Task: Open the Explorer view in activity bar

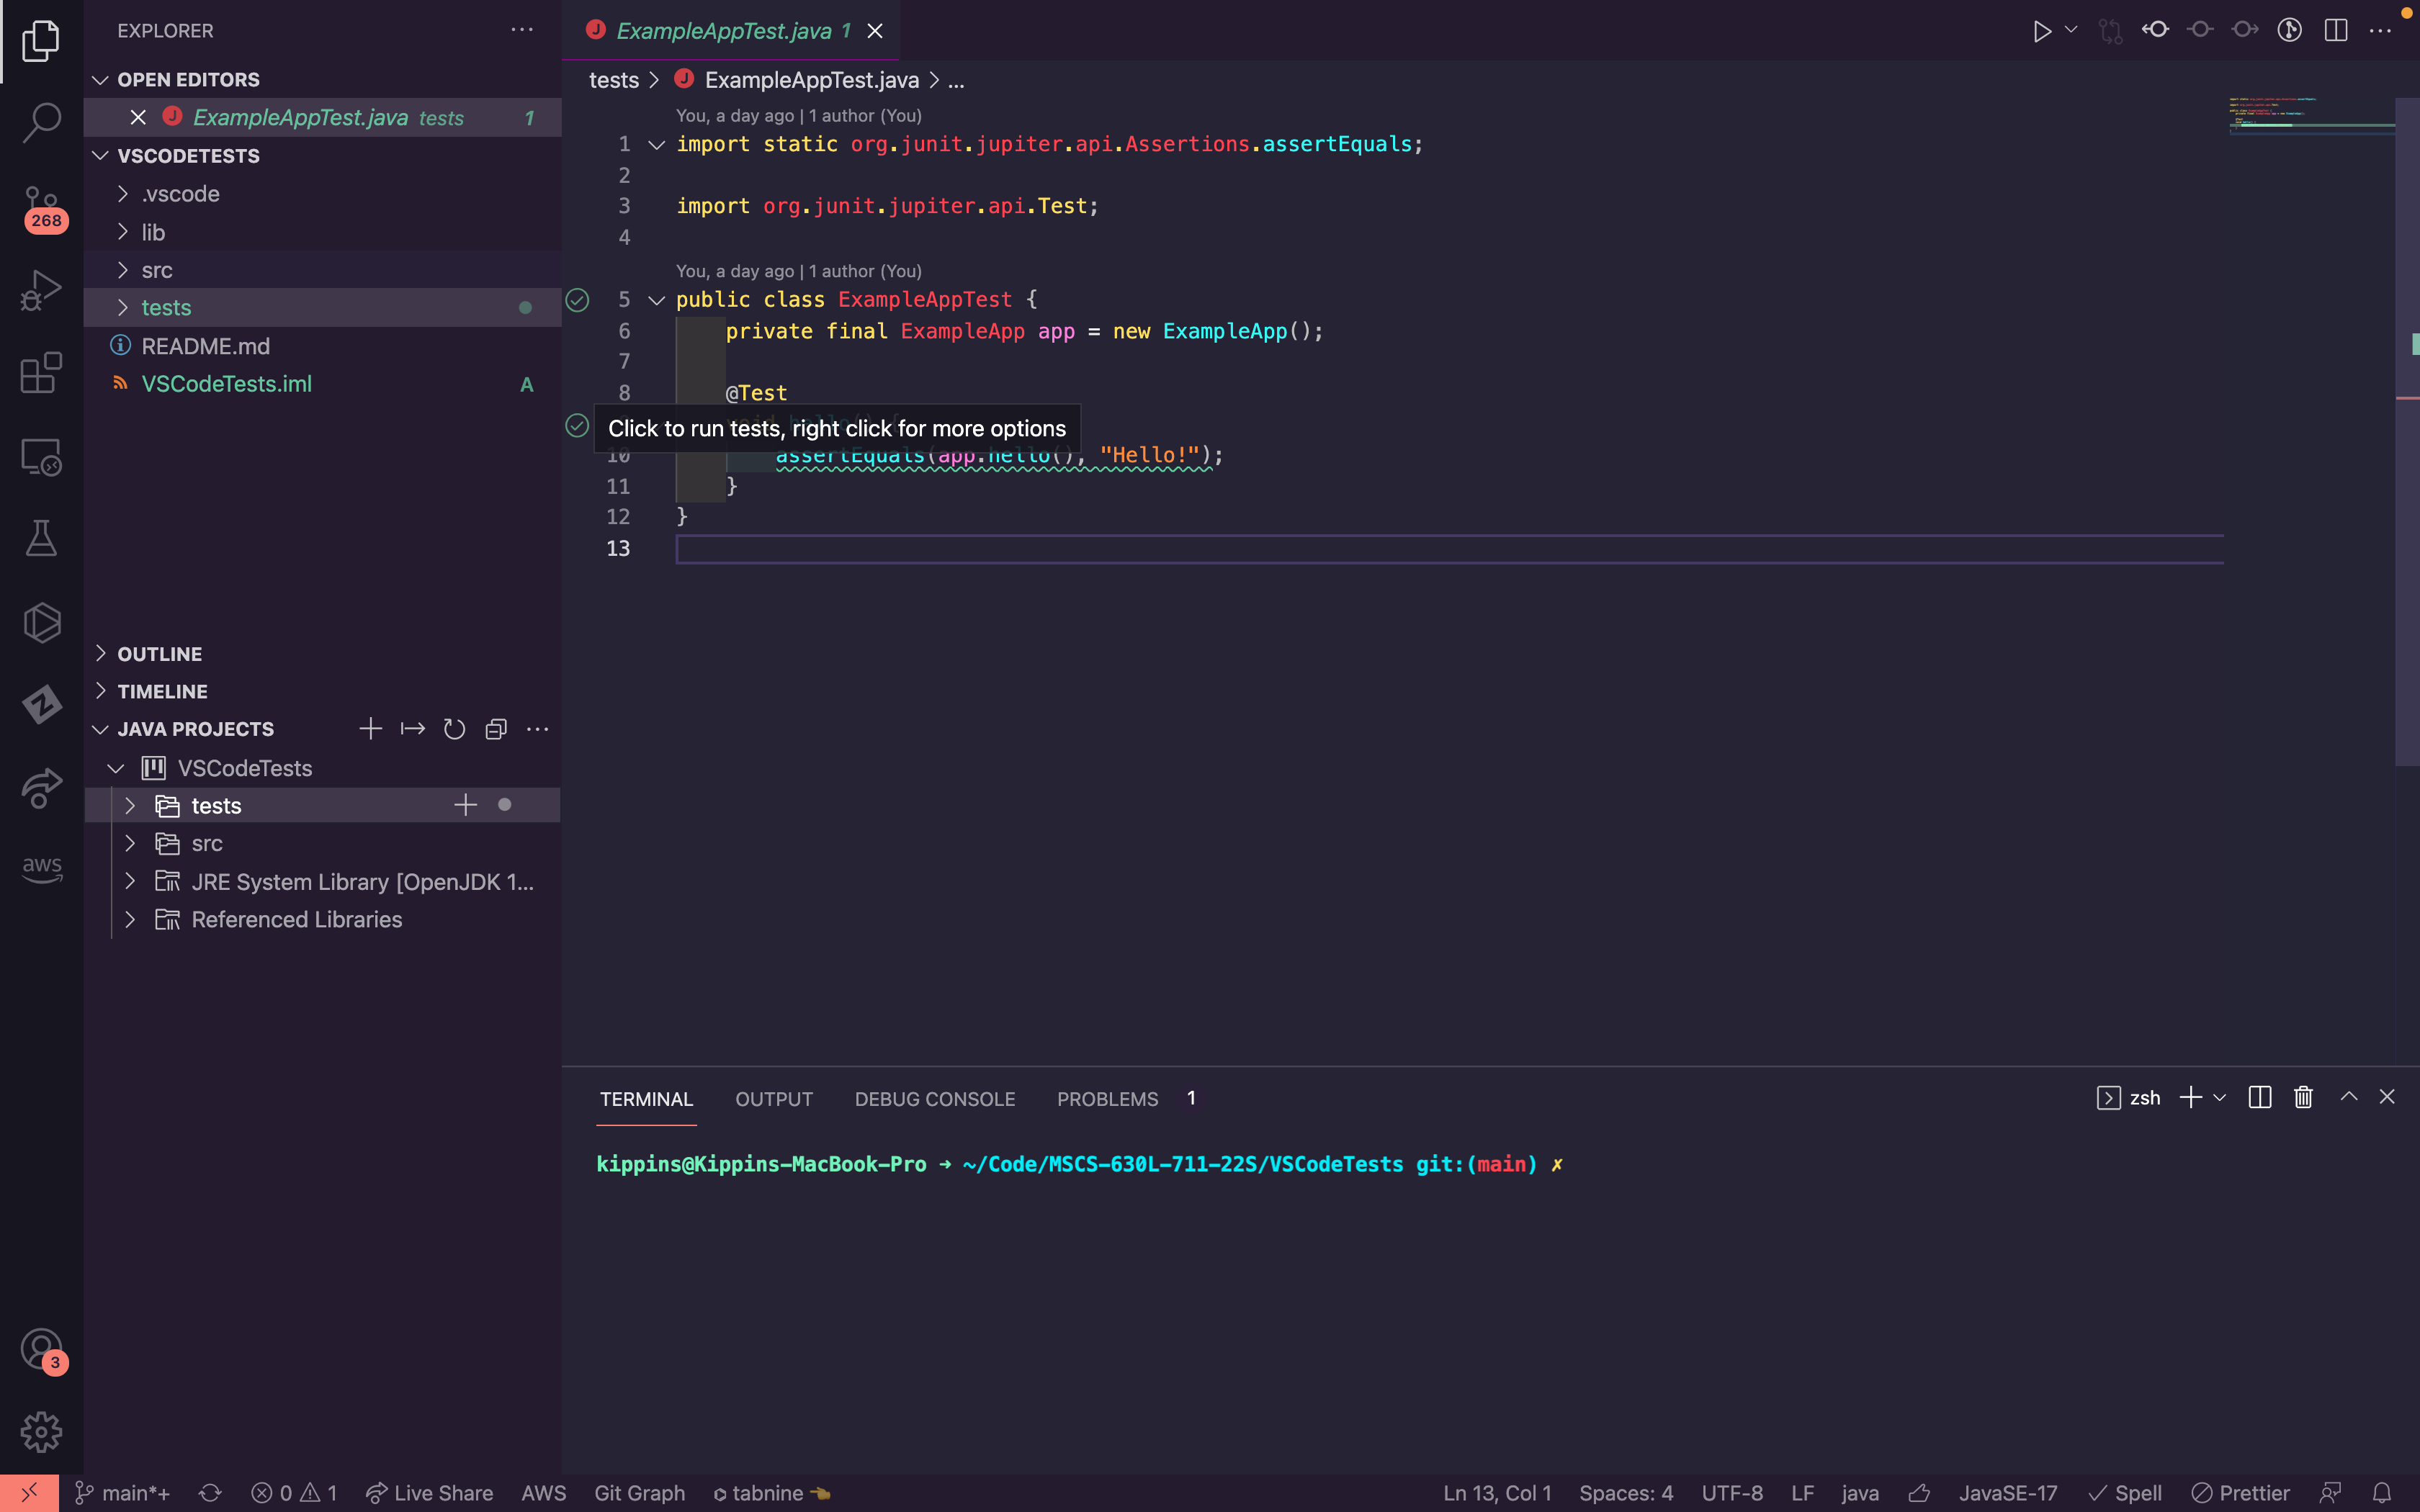Action: 41,41
